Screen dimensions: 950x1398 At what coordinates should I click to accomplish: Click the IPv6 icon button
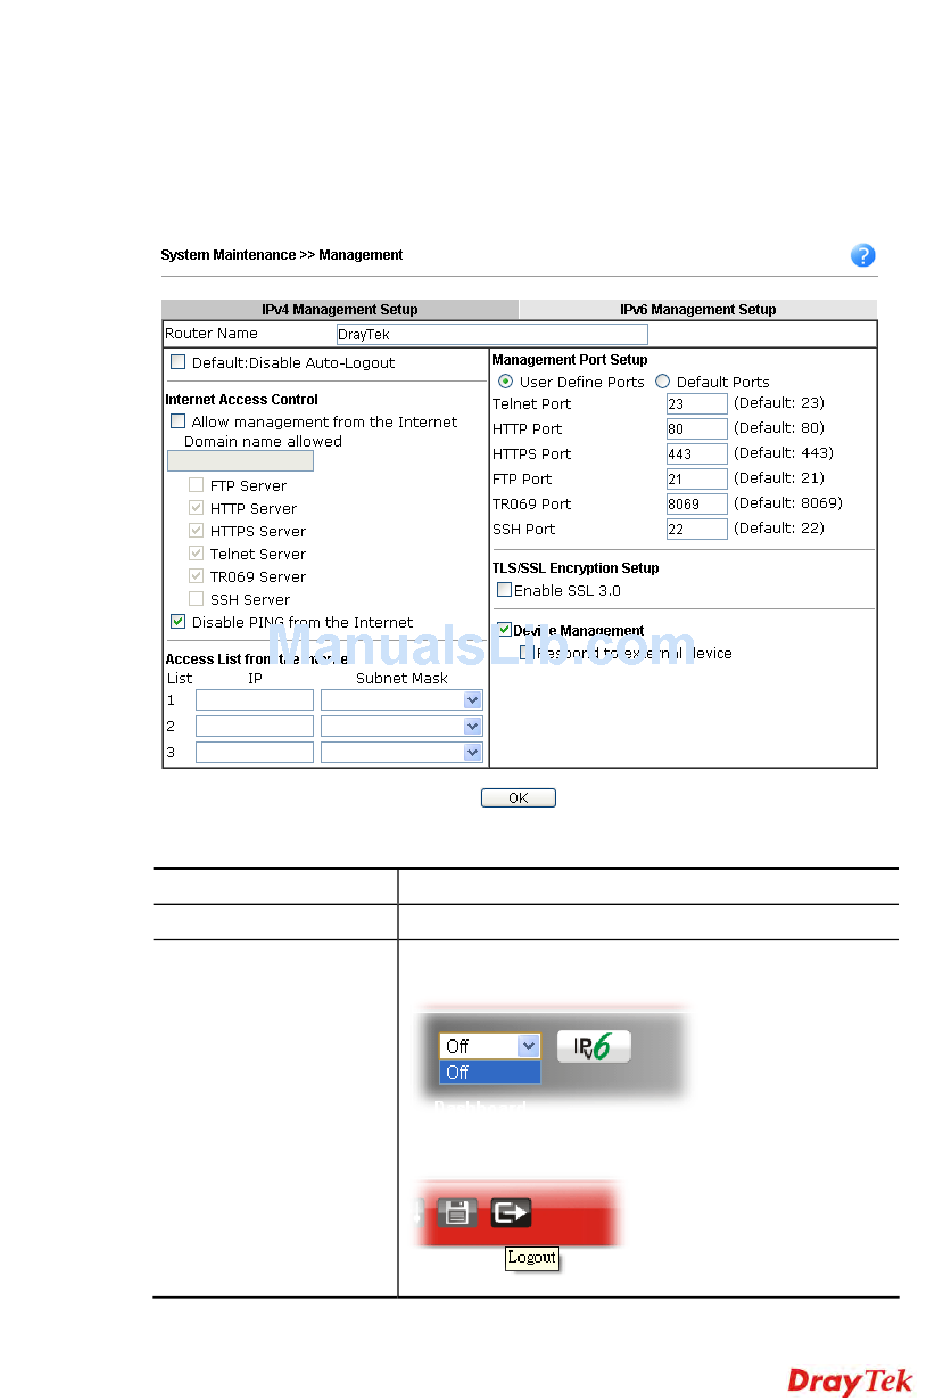pos(593,1046)
